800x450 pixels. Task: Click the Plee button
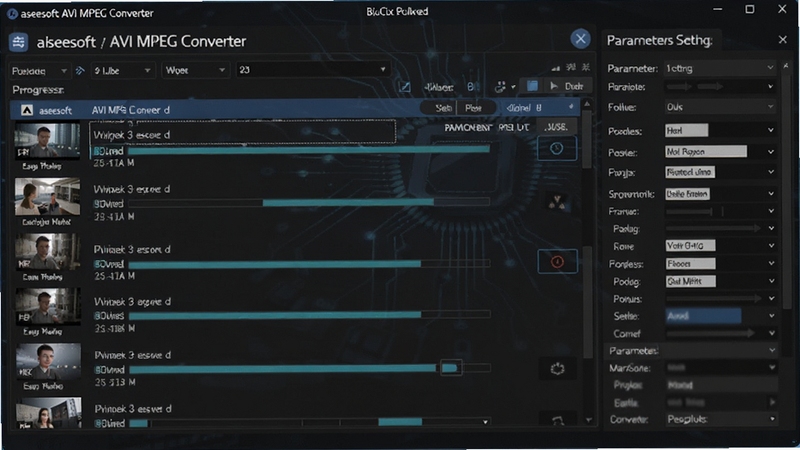pyautogui.click(x=473, y=108)
